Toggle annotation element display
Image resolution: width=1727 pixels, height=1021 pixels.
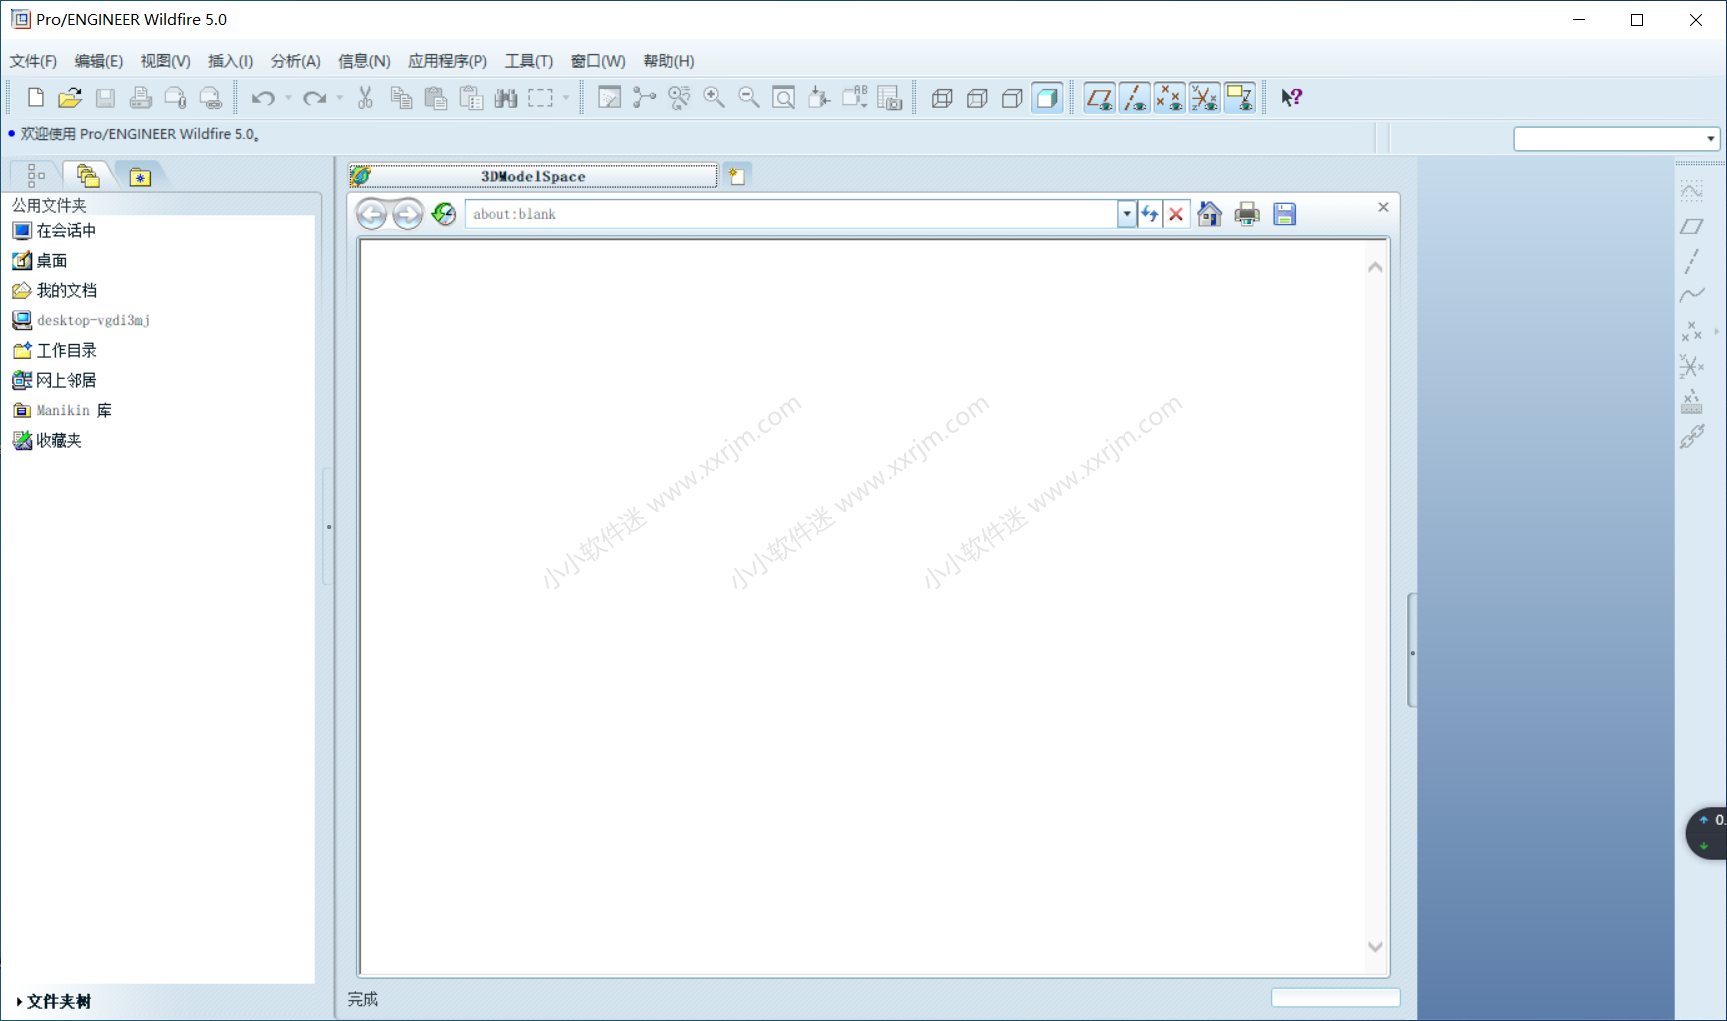[x=1240, y=97]
